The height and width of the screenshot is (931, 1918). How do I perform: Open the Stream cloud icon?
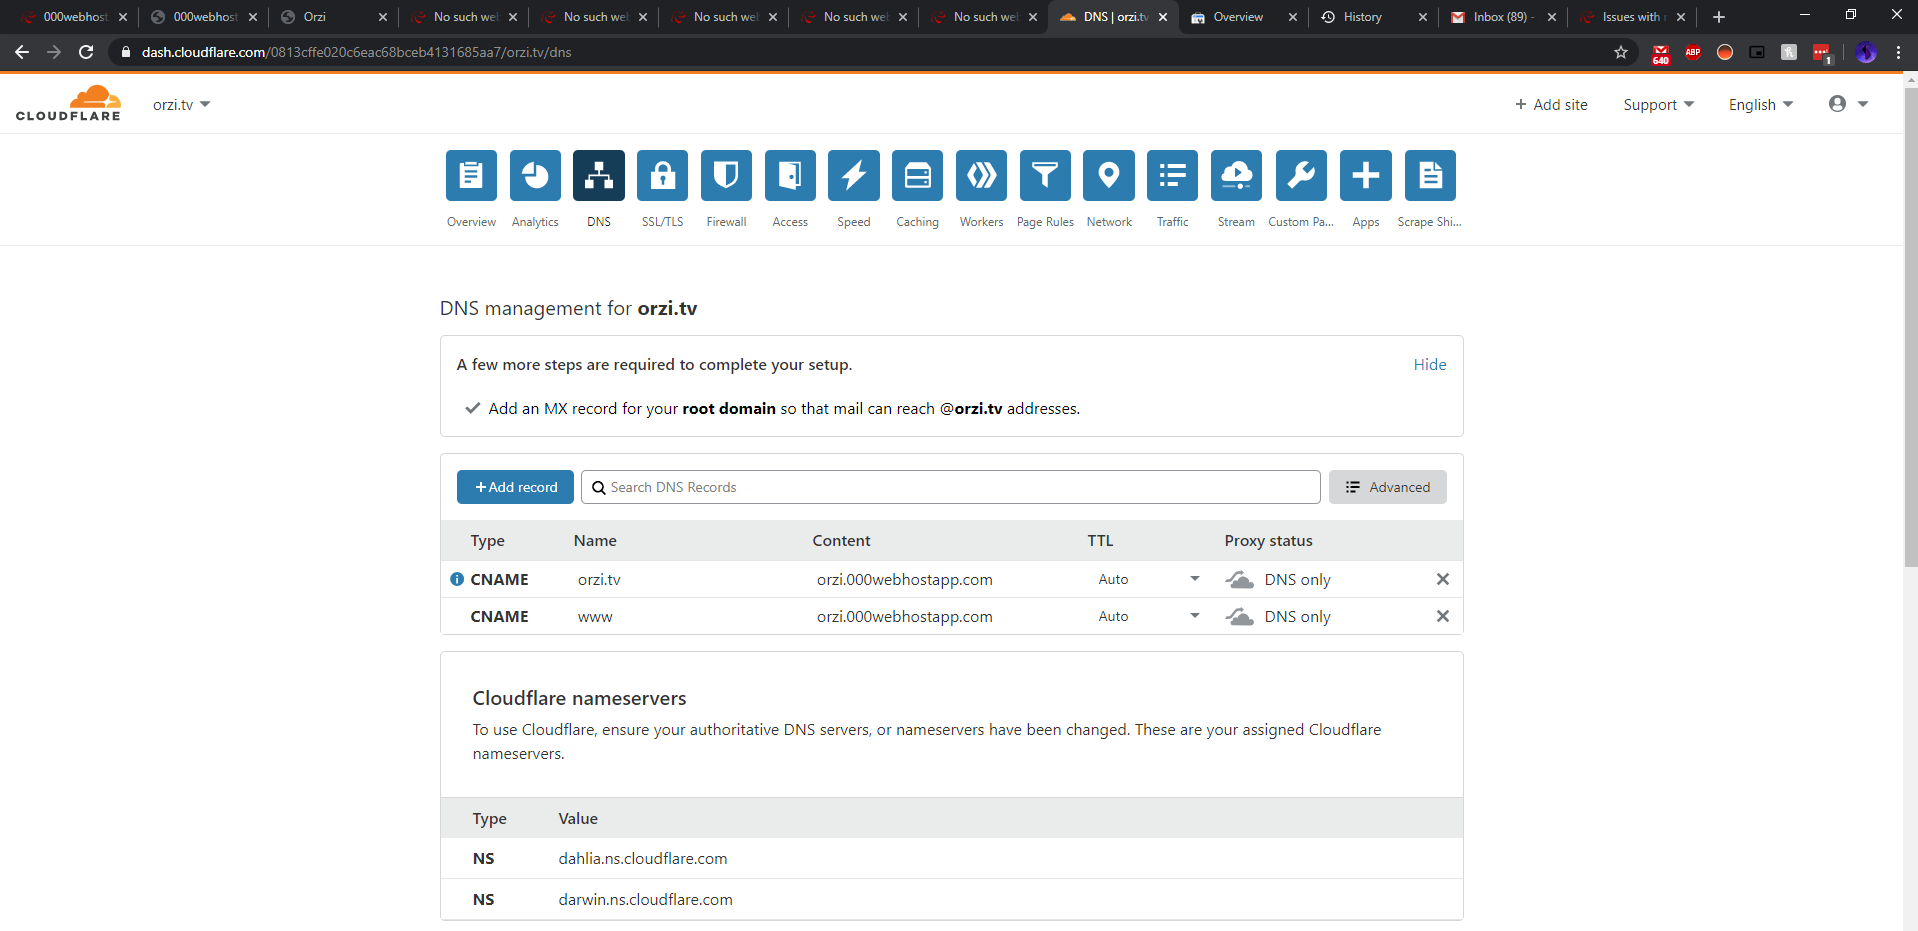[x=1237, y=176]
